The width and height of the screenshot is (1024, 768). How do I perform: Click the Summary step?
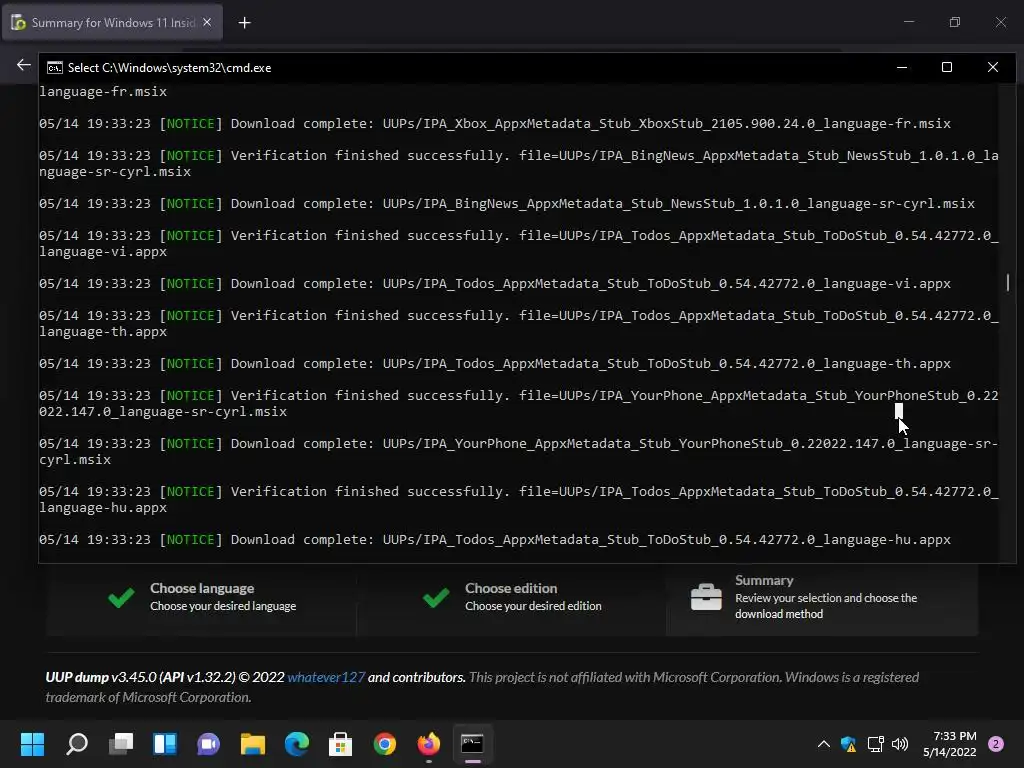coord(822,597)
